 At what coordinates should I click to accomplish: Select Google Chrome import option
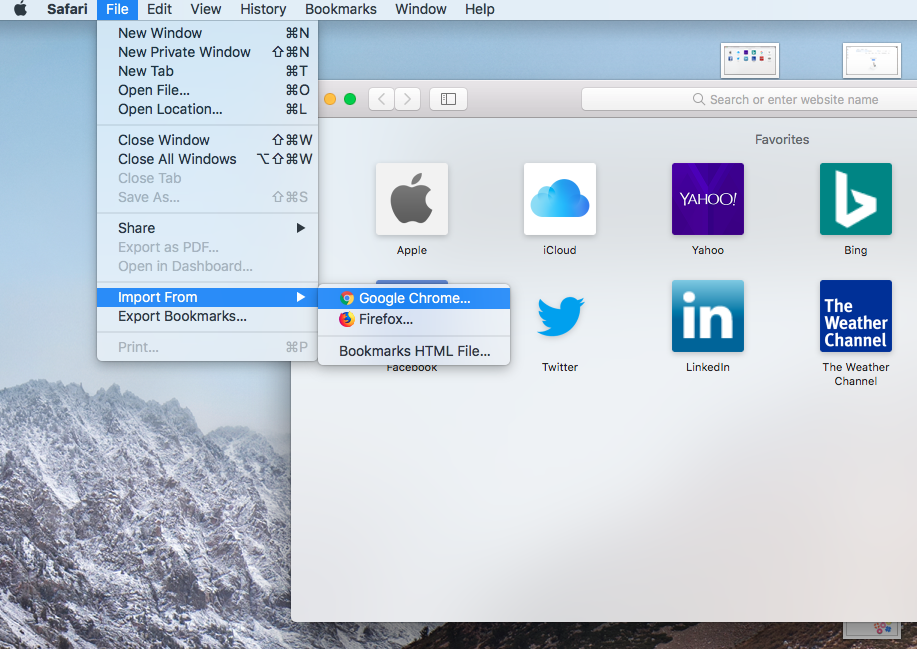(414, 298)
